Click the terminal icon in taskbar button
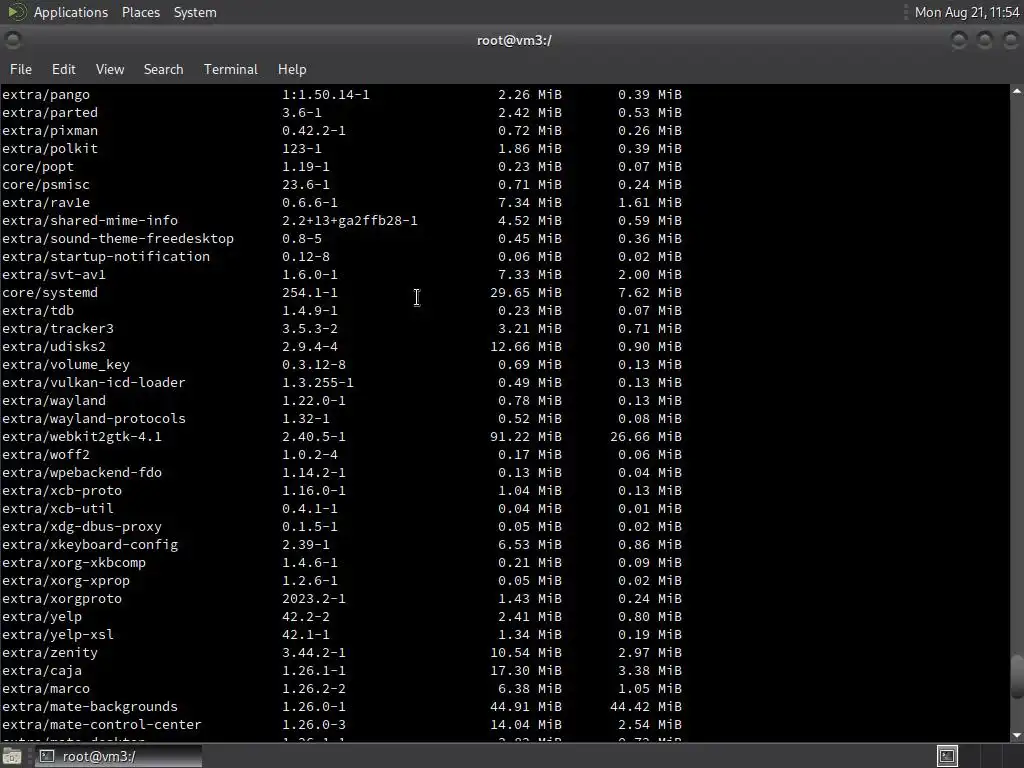 coord(47,756)
